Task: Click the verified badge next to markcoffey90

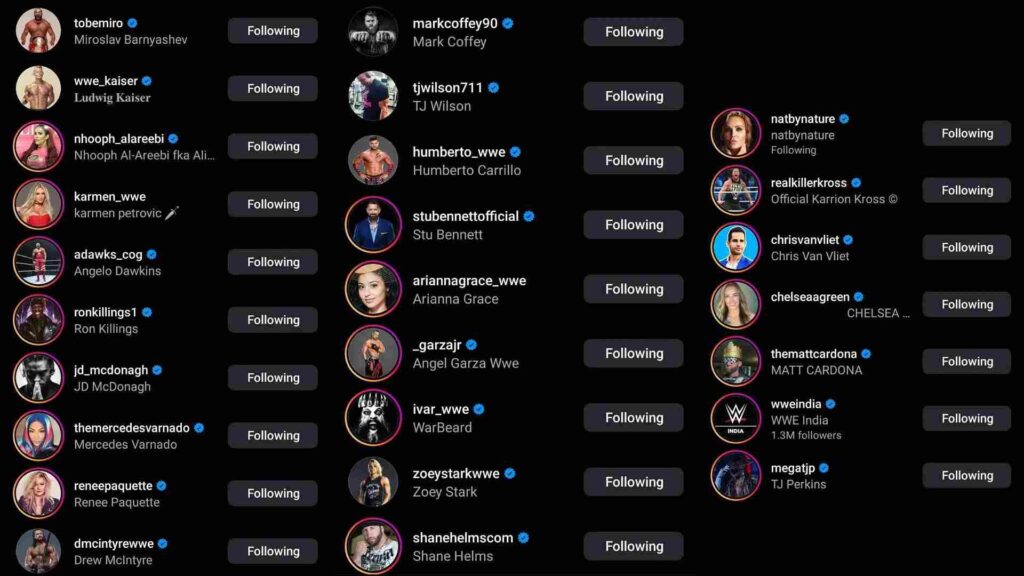Action: (x=507, y=24)
